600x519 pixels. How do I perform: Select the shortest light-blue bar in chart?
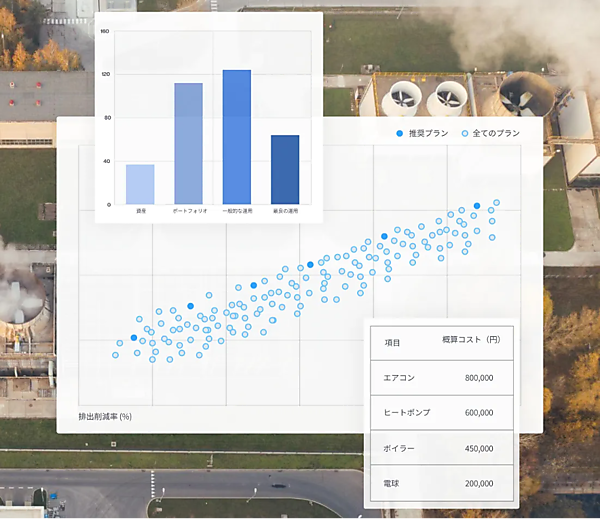point(140,185)
